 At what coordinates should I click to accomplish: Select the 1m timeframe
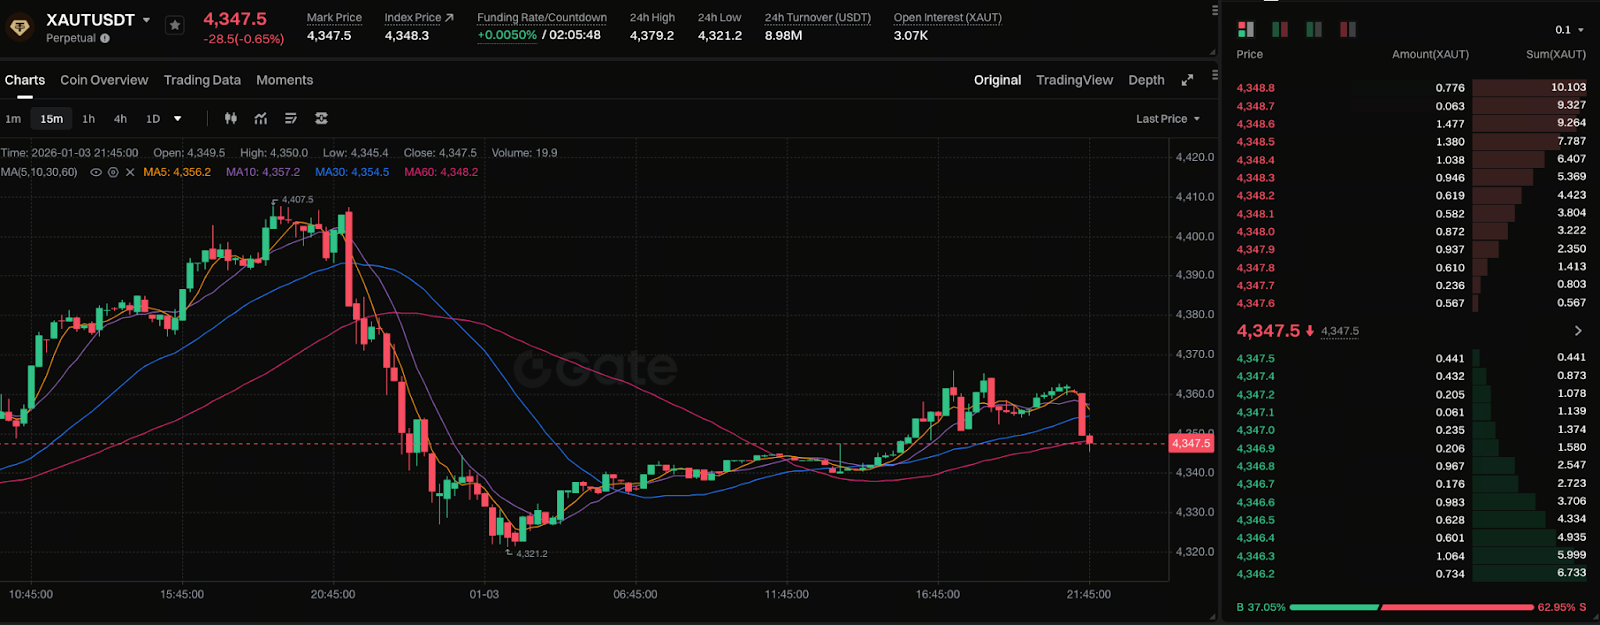click(13, 119)
